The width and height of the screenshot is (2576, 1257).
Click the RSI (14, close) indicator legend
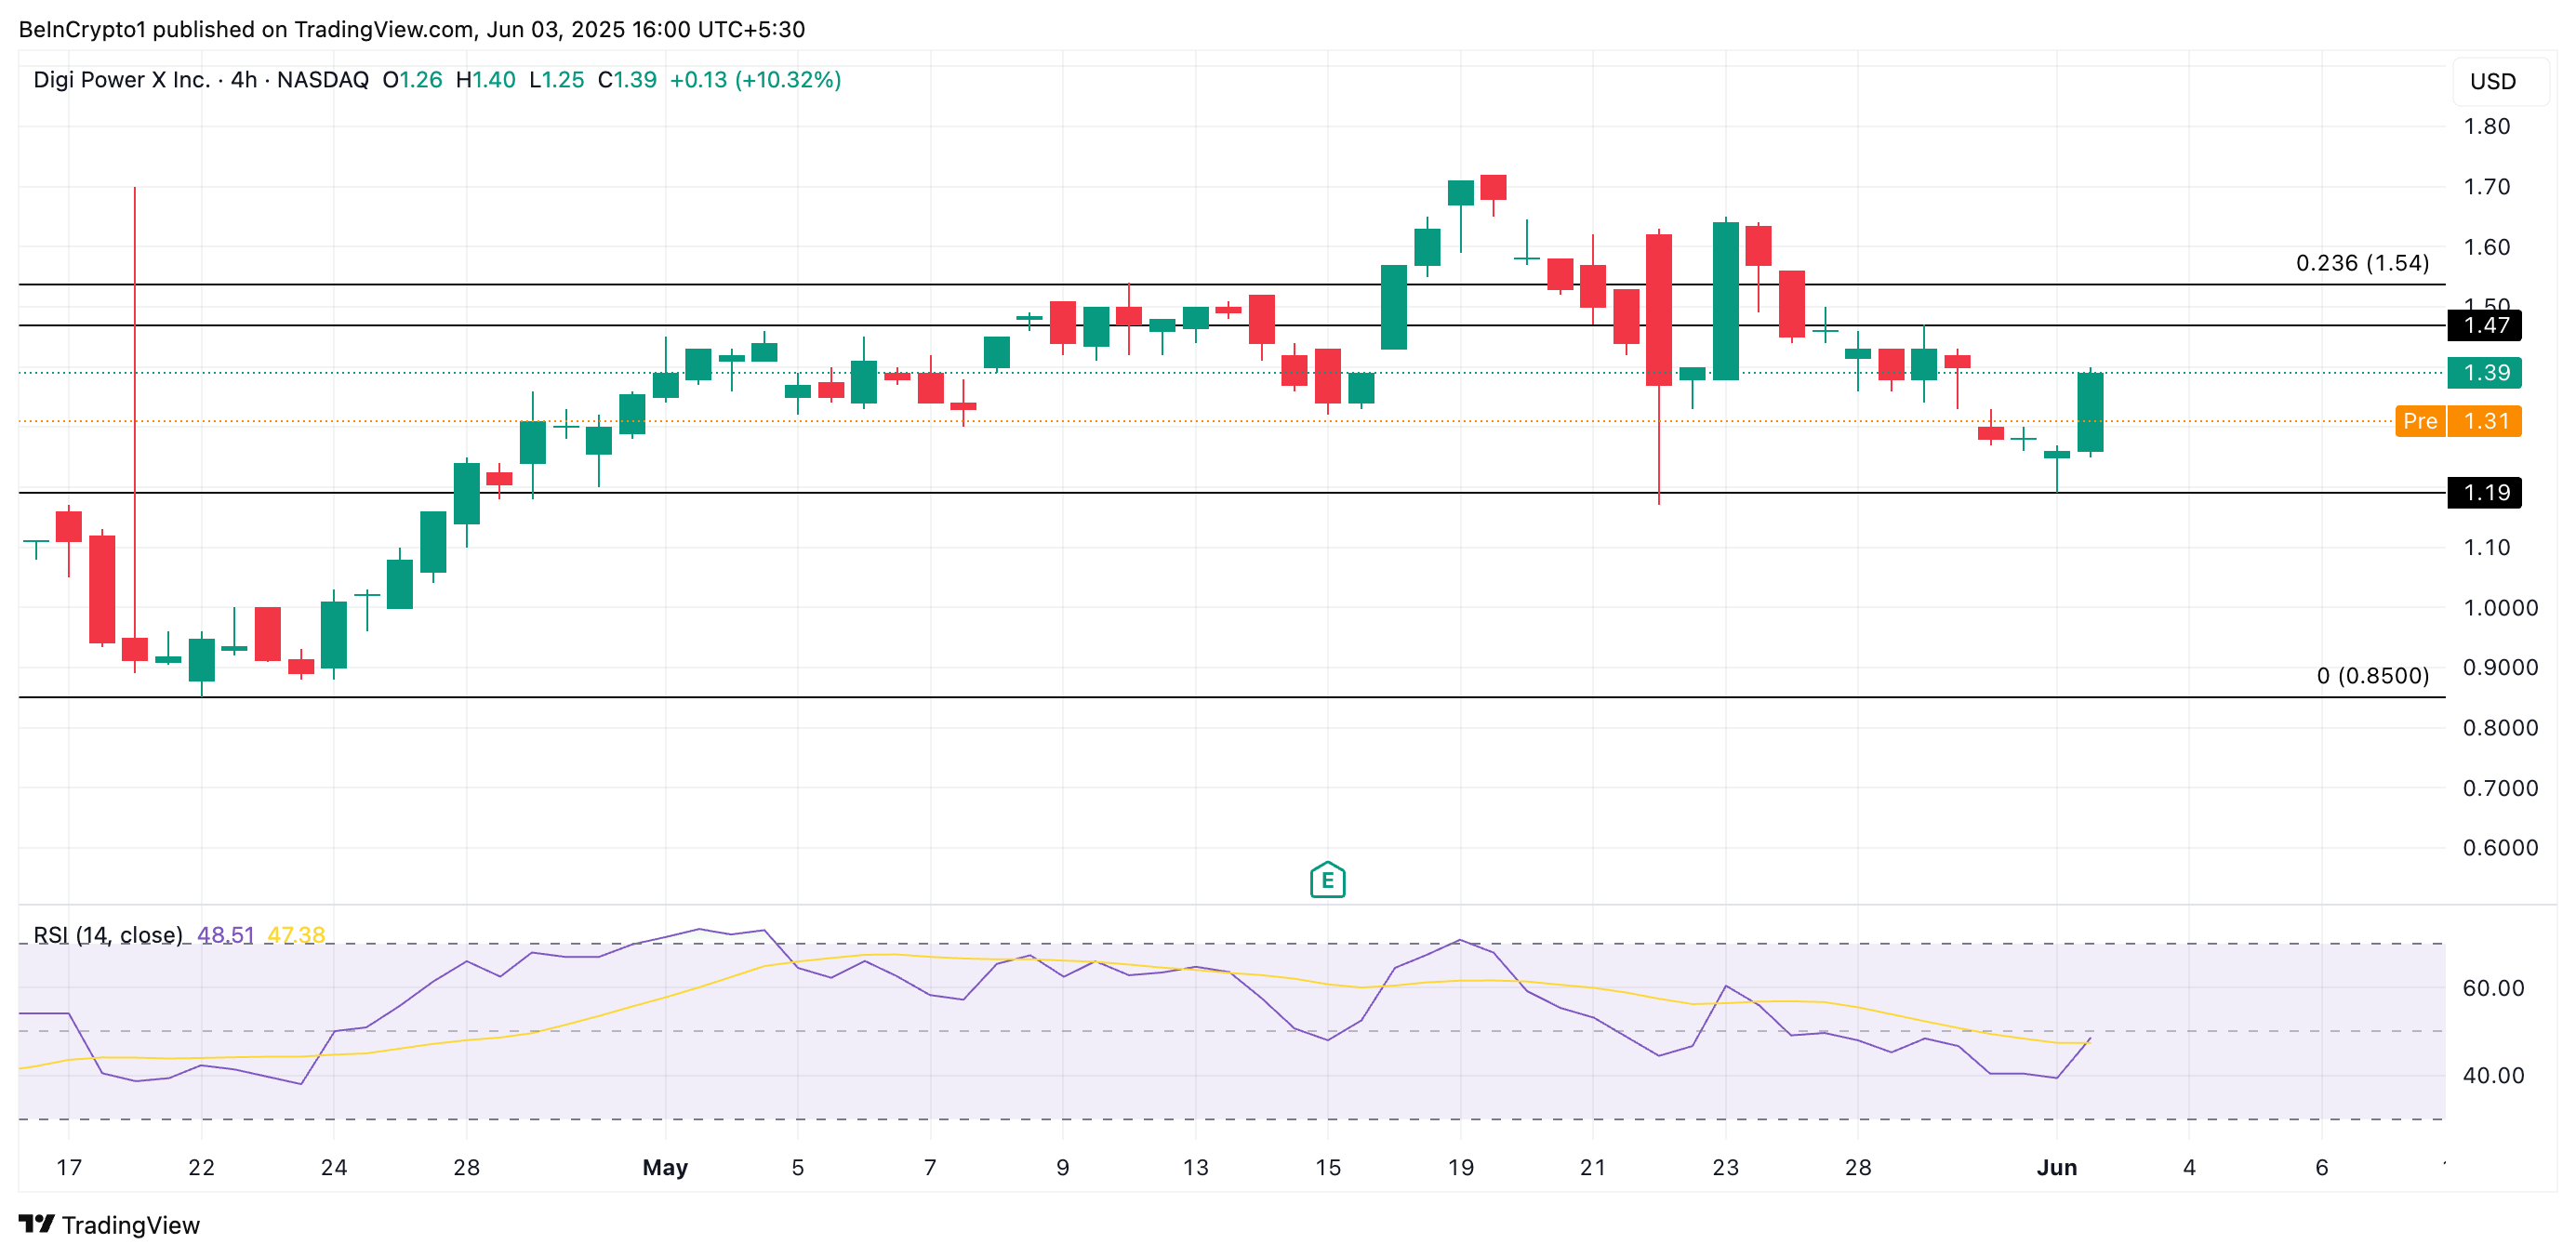tap(108, 935)
